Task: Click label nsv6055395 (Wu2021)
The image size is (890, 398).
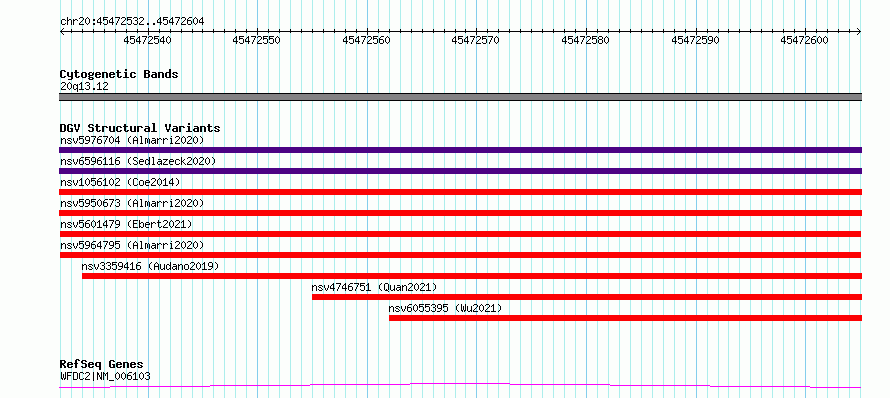Action: [x=445, y=308]
